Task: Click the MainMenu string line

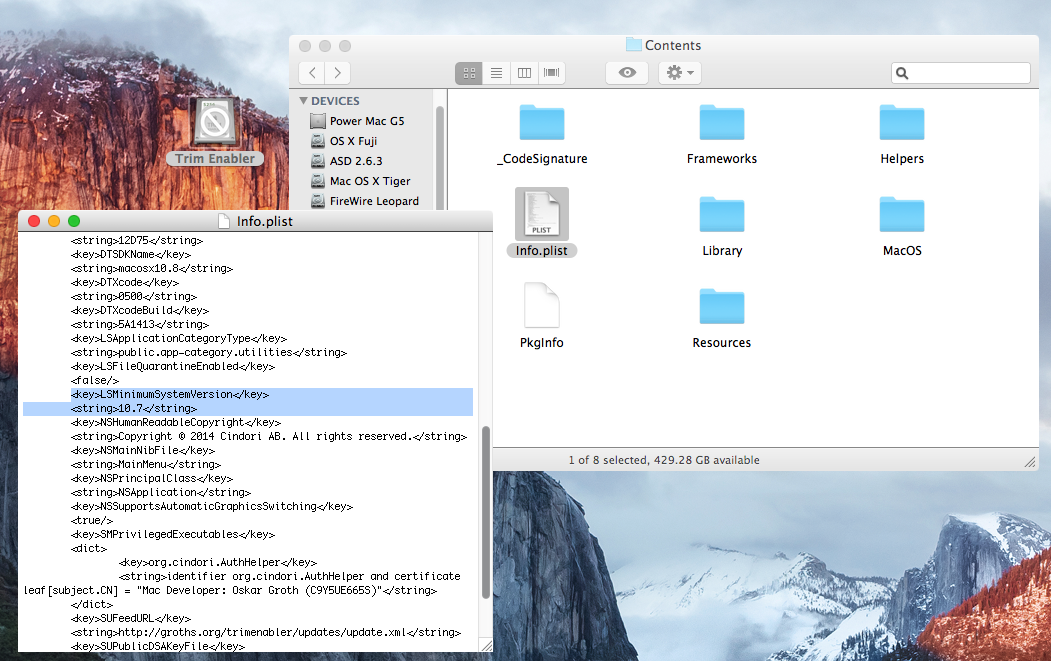Action: point(145,465)
